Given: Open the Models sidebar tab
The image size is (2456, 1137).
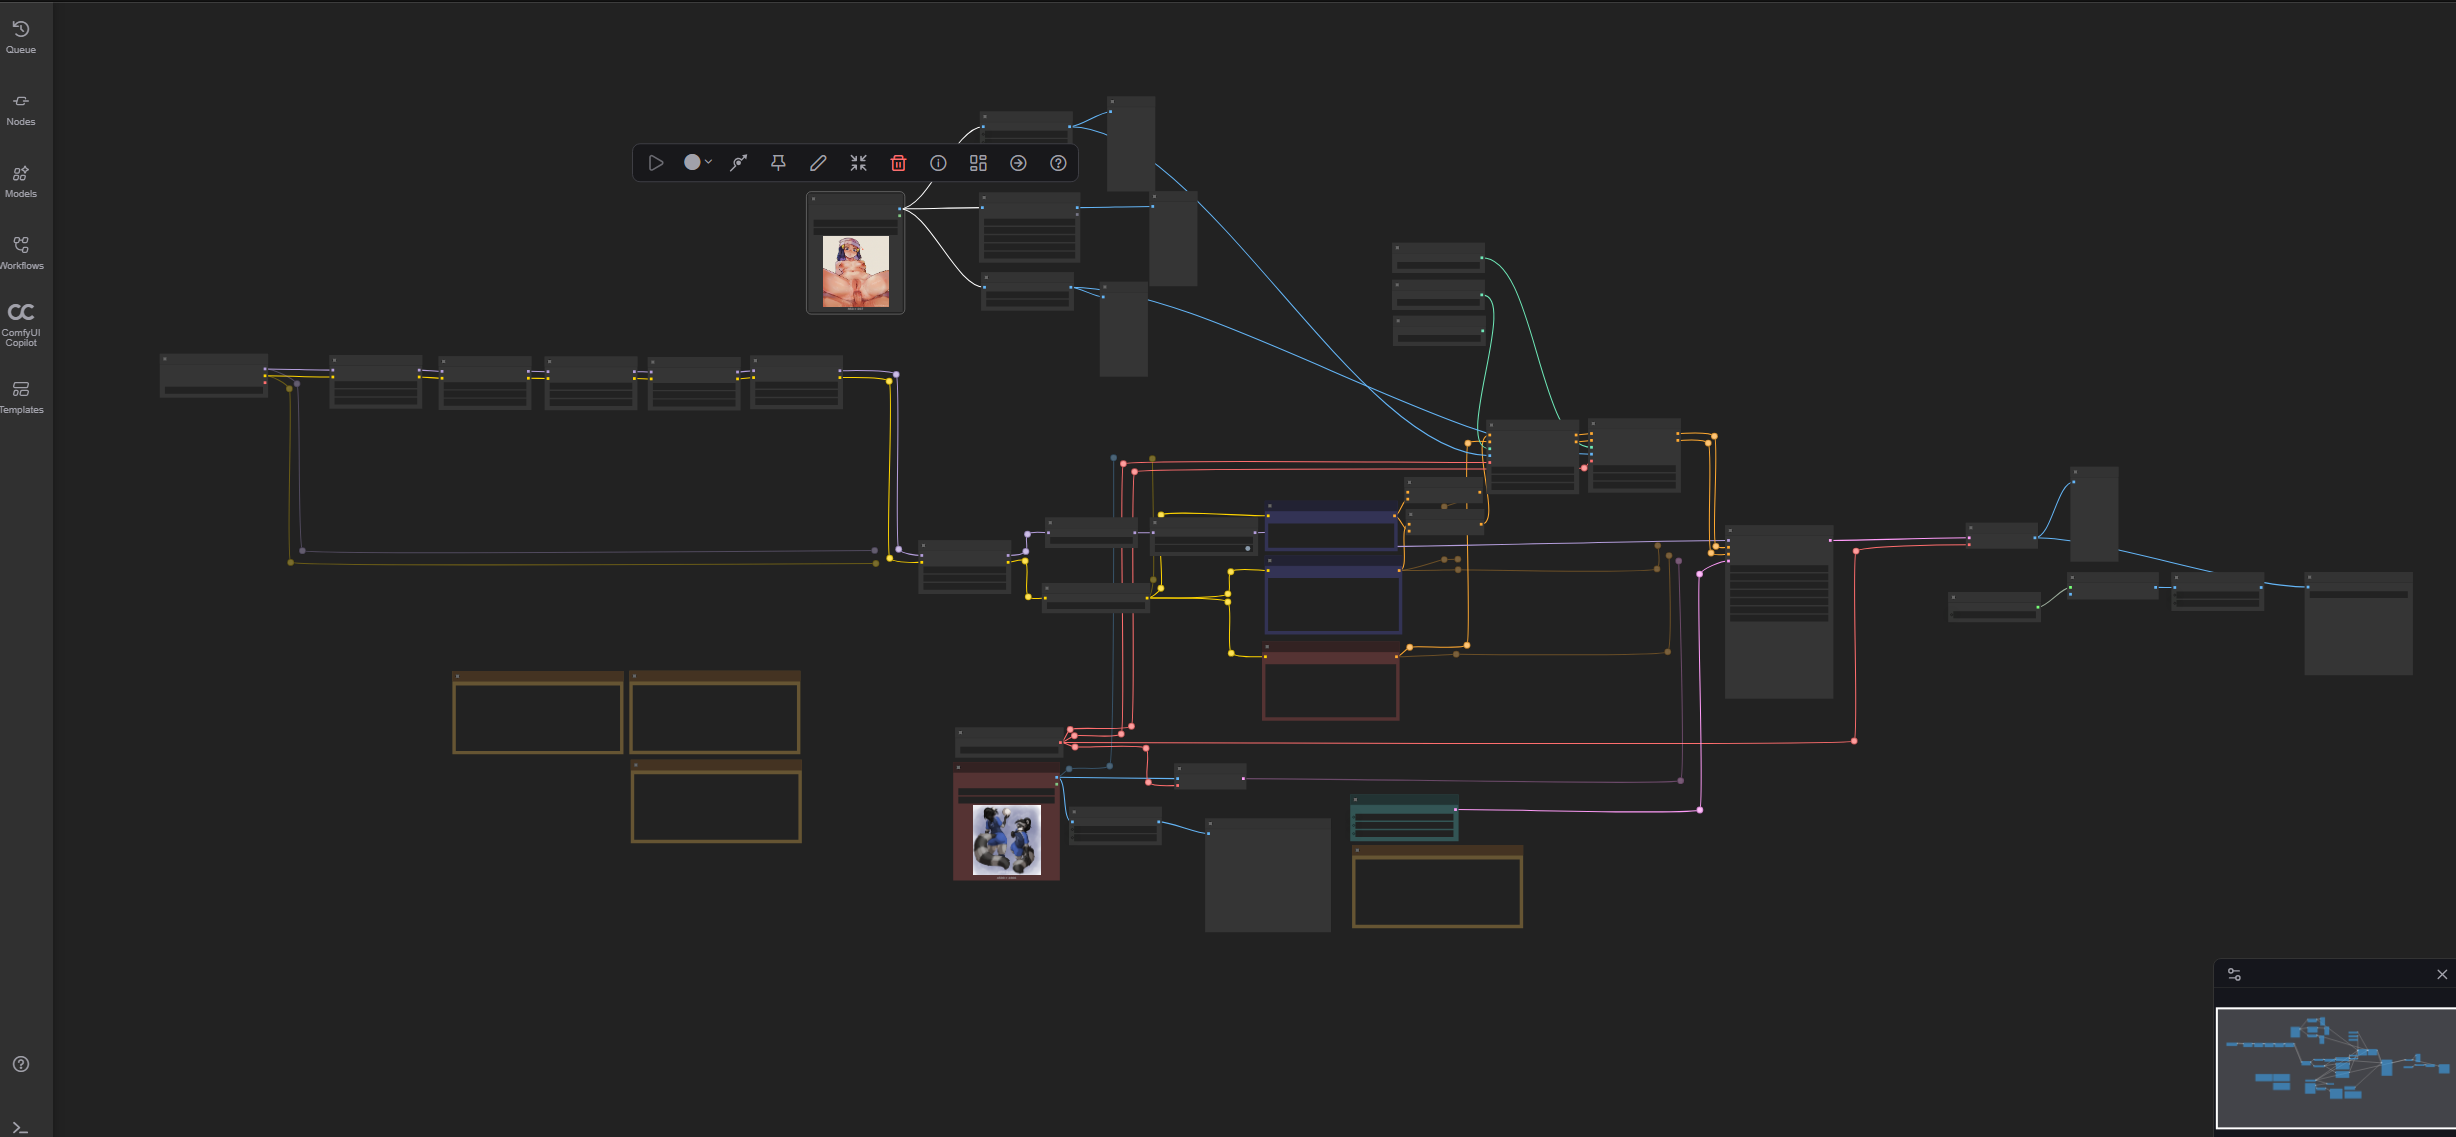Looking at the screenshot, I should coord(21,181).
